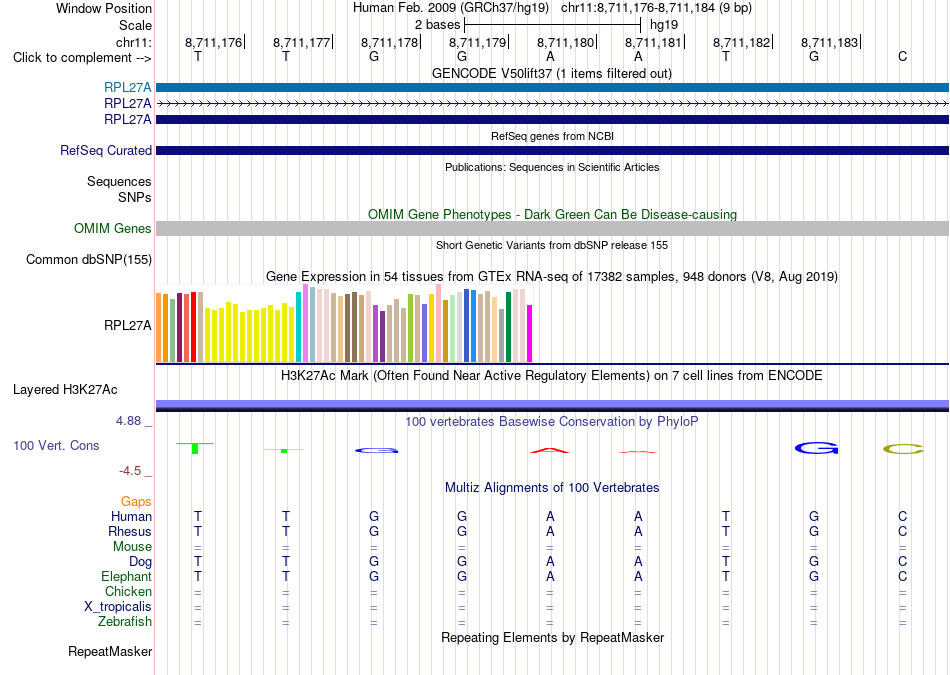Click 'Repeating Elements by RepeatMasker' title
Viewport: 950px width, 675px height.
pos(552,637)
